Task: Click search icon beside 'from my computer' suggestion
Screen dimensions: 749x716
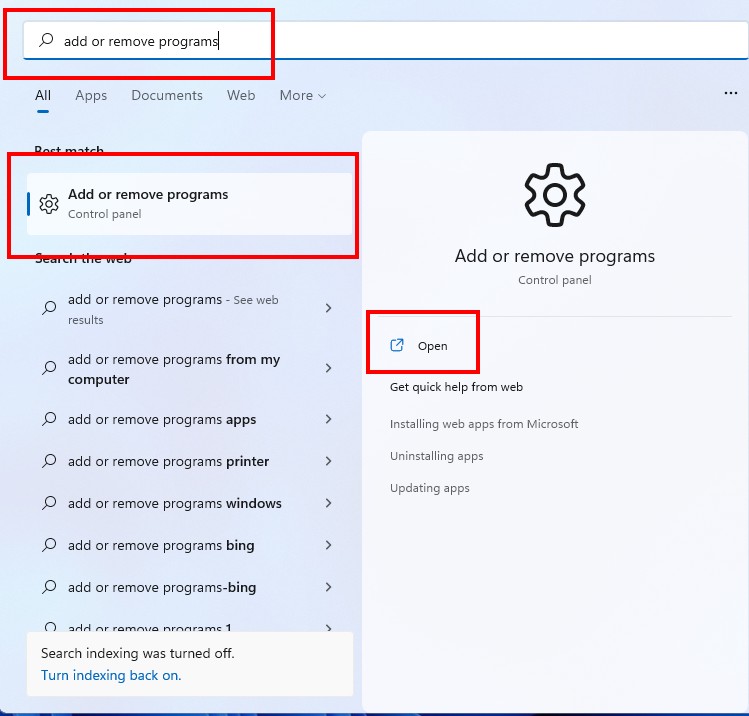Action: point(49,368)
